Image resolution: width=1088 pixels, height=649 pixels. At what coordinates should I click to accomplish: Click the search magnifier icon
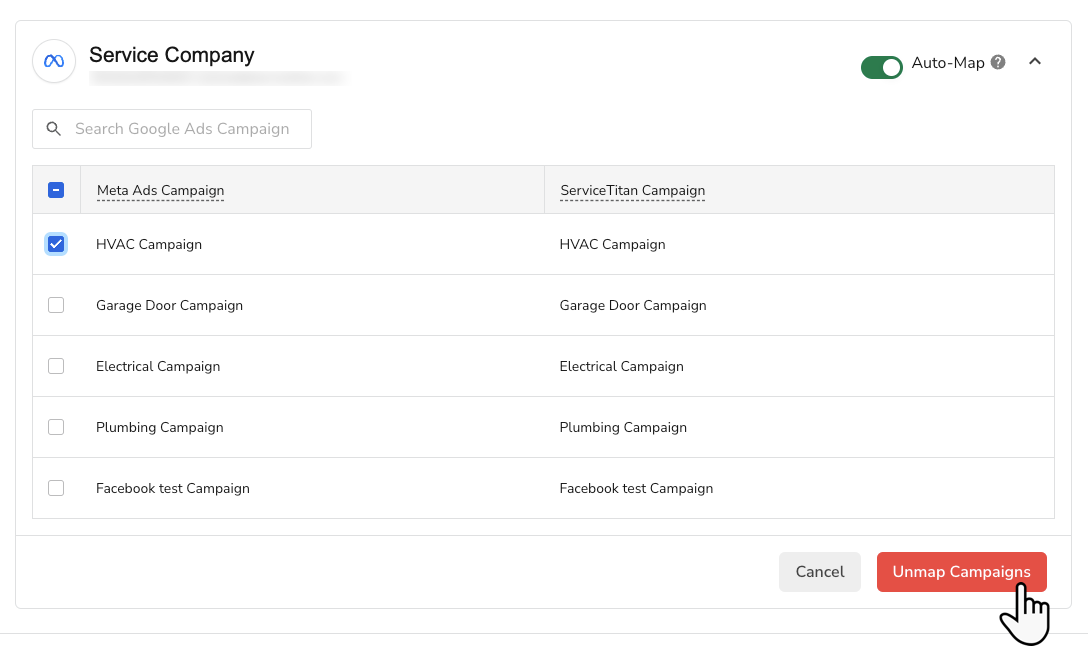pos(54,129)
